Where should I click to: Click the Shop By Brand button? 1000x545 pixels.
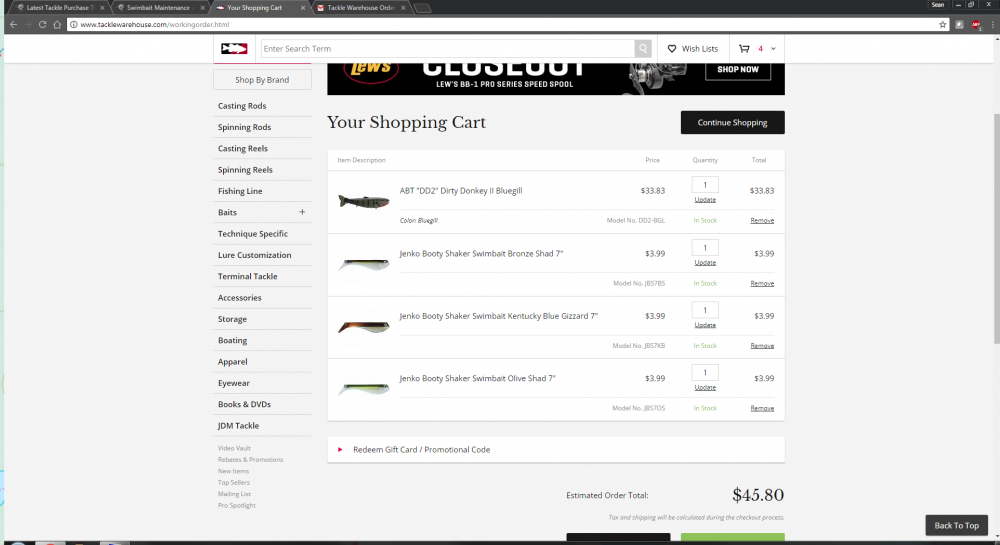coord(262,80)
